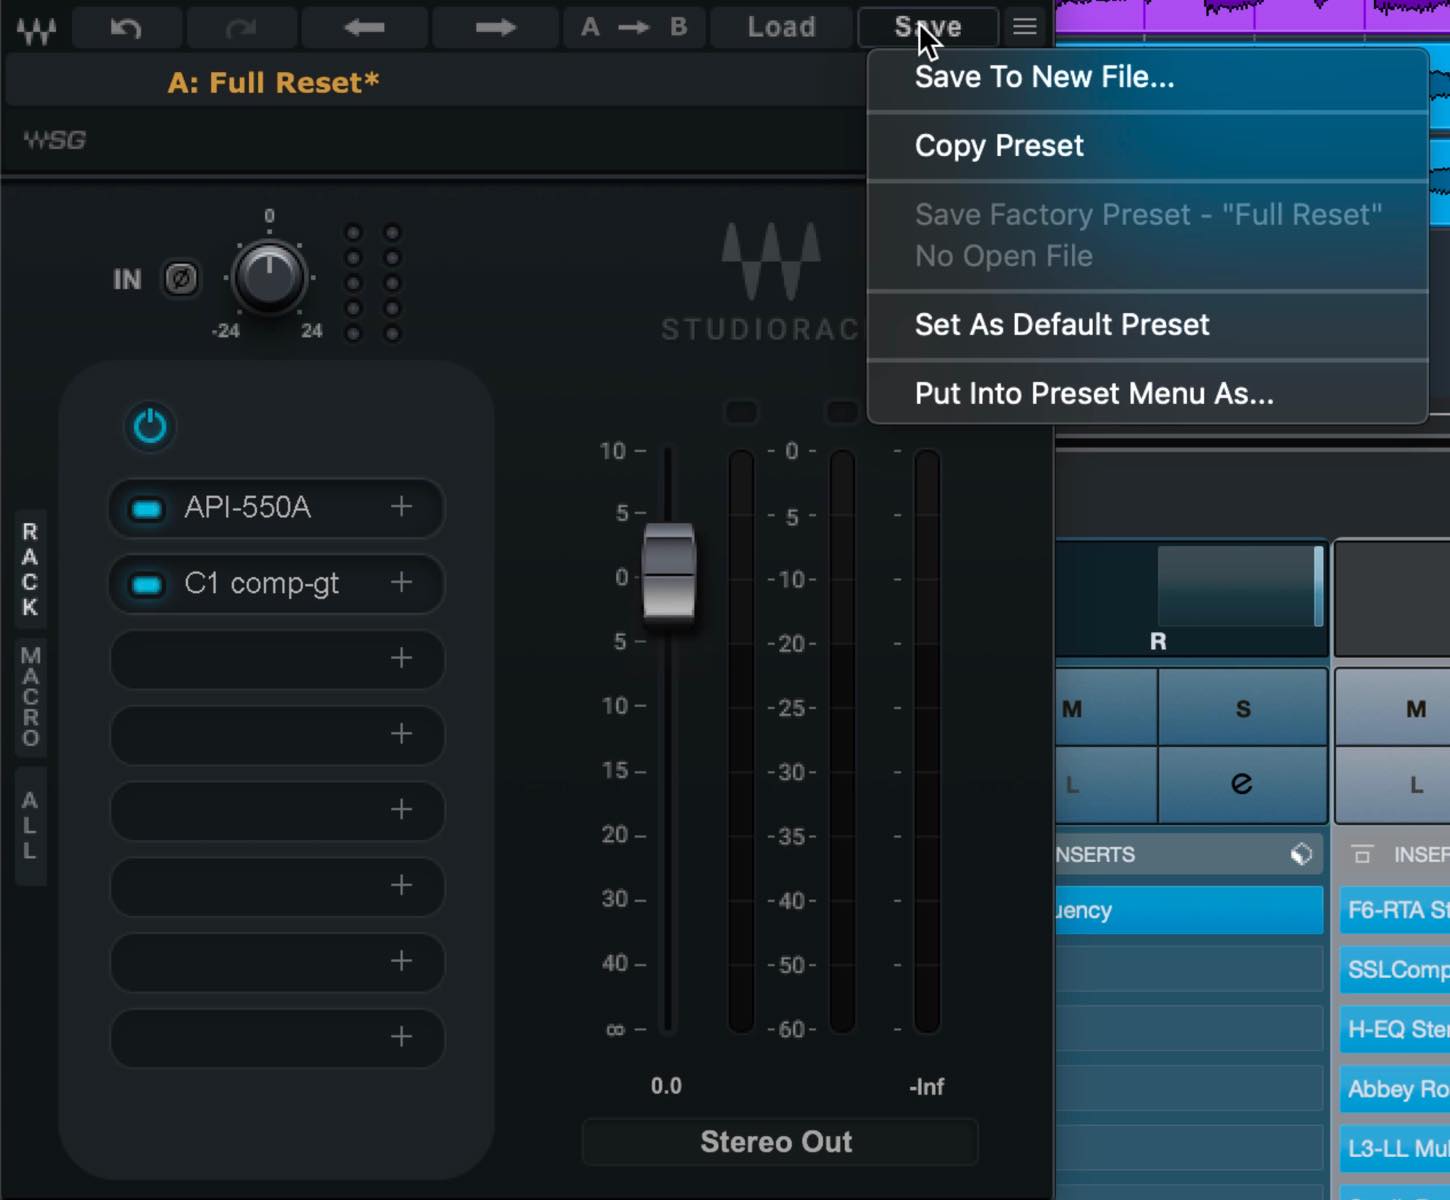Viewport: 1450px width, 1200px height.
Task: Open the Load preset menu
Action: pos(781,28)
